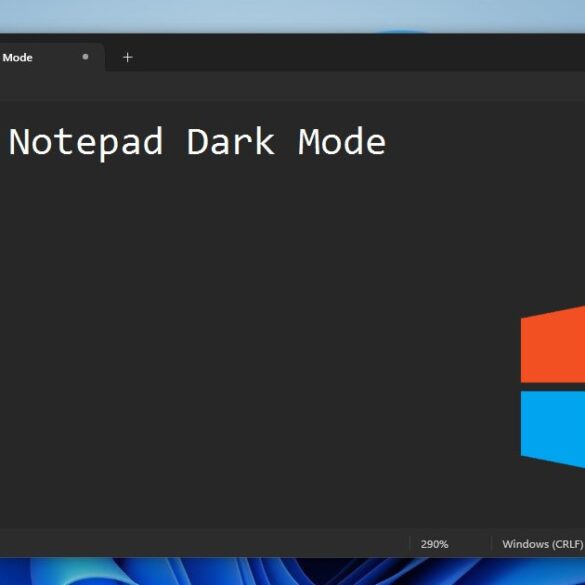Close the tab via its unsaved-changes dot
585x585 pixels.
(85, 57)
